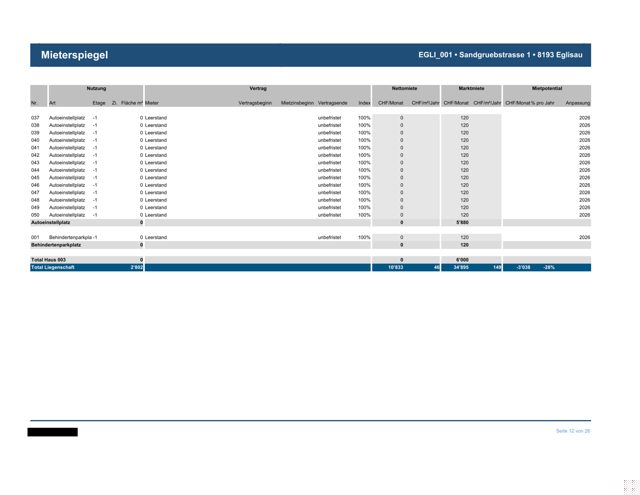Click the Total Liegenschaft Nettomiete 10'833

(396, 267)
